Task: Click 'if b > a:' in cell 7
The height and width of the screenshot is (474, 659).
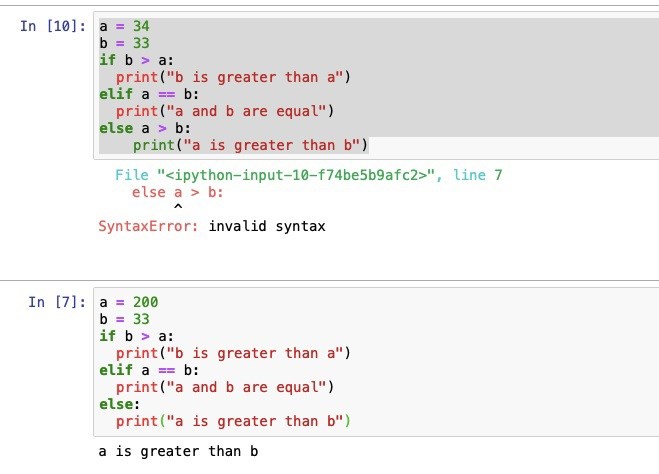Action: [x=137, y=336]
